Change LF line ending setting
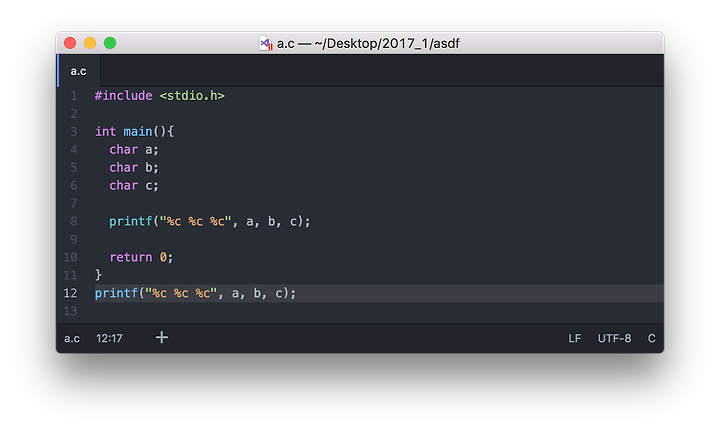Viewport: 720px width, 433px height. click(574, 338)
